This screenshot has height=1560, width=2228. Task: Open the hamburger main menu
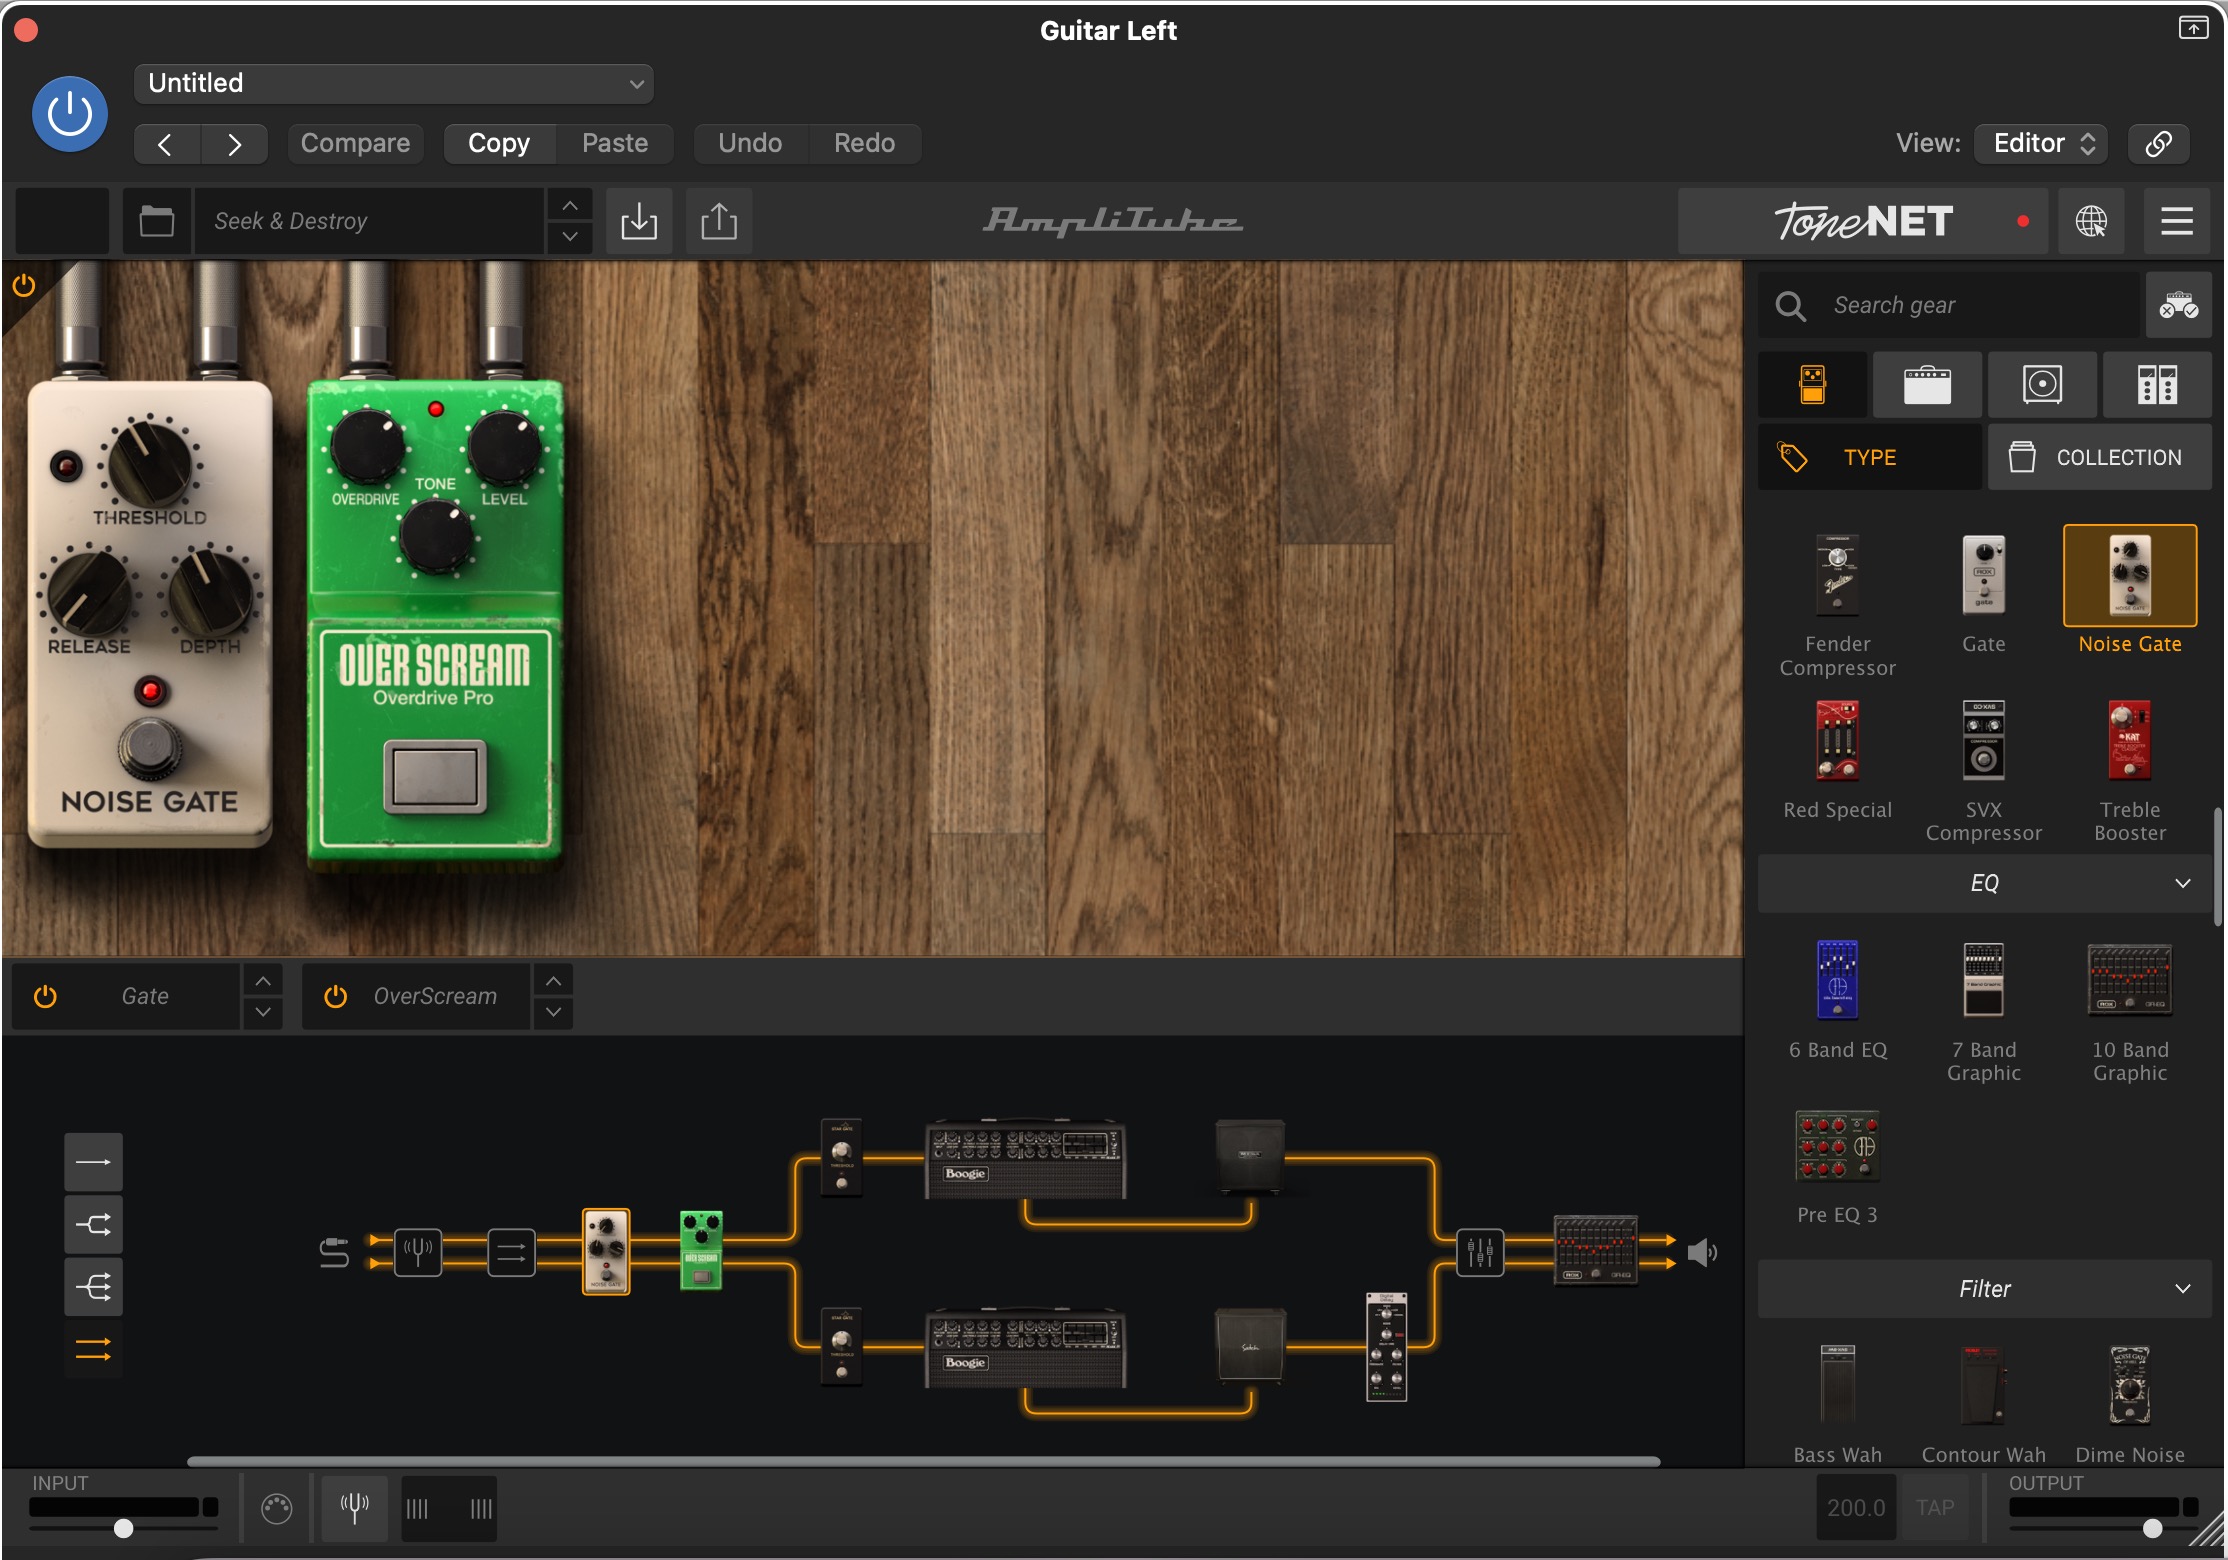coord(2176,221)
